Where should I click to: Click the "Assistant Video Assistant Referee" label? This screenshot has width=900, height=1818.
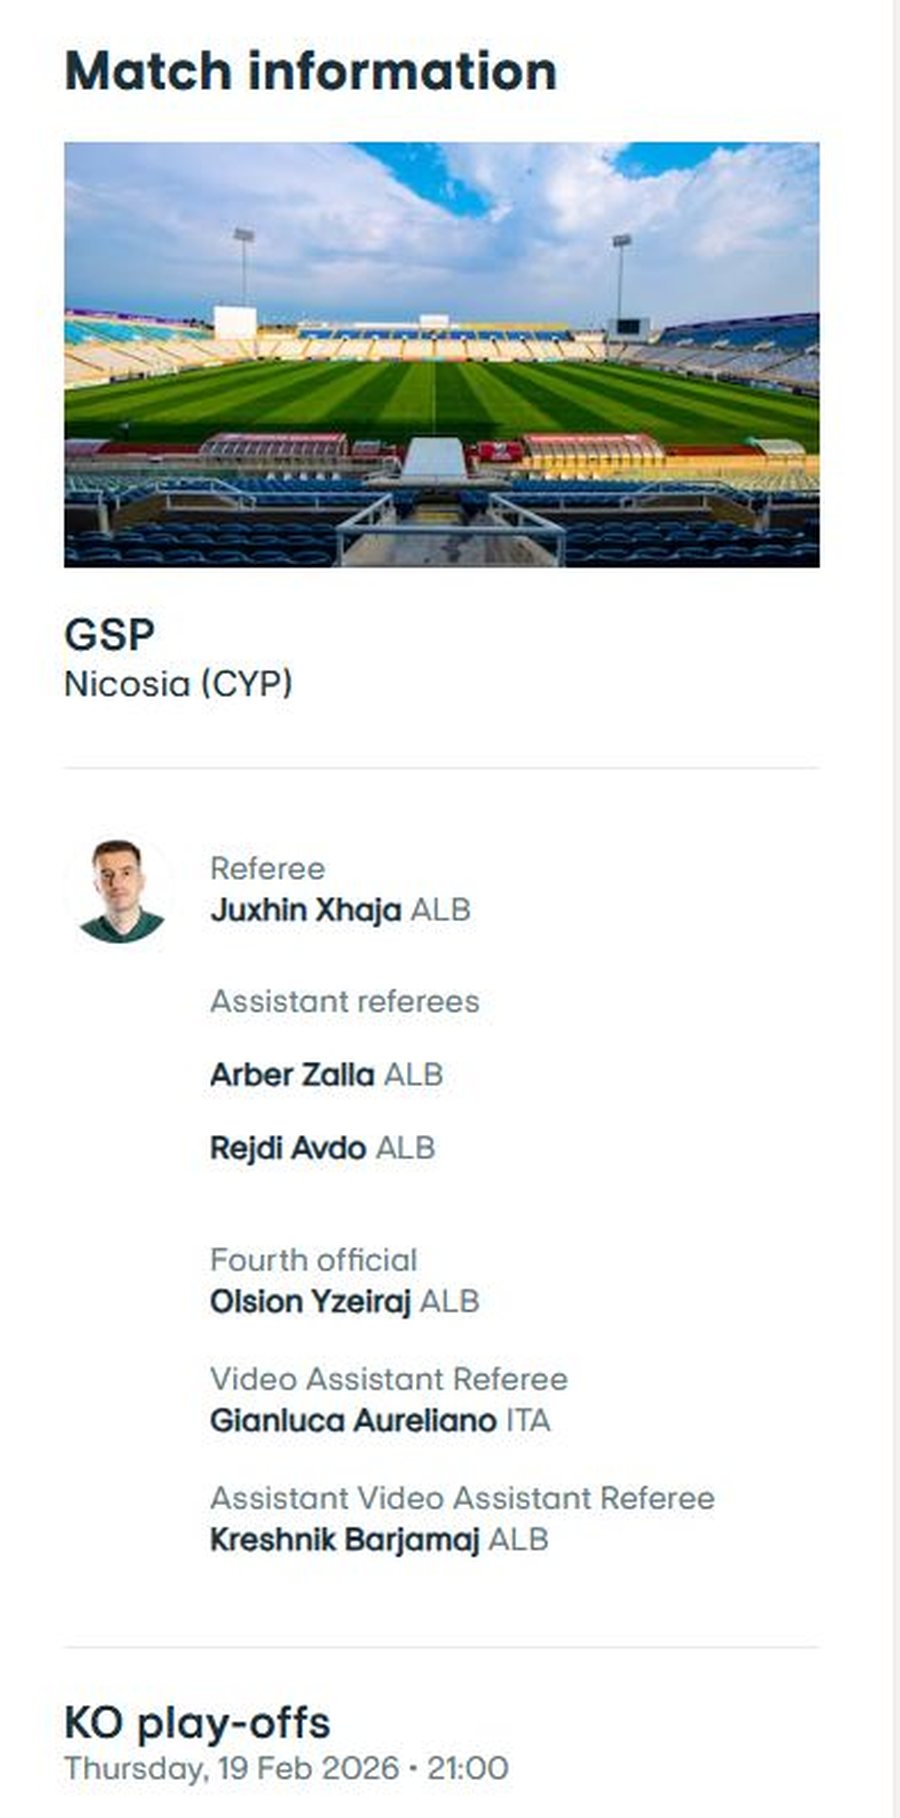coord(462,1498)
